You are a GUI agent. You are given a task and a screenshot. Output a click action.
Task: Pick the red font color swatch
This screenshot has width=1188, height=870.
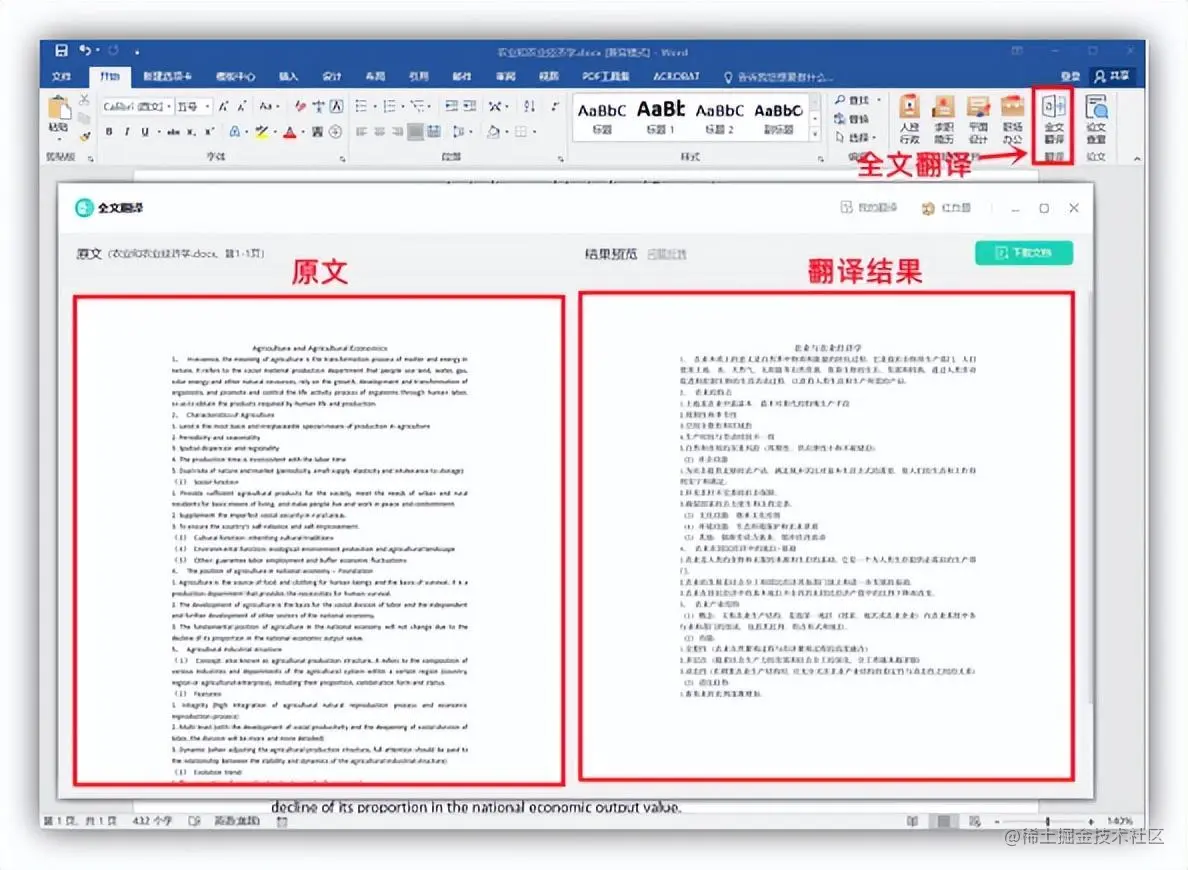pyautogui.click(x=289, y=133)
